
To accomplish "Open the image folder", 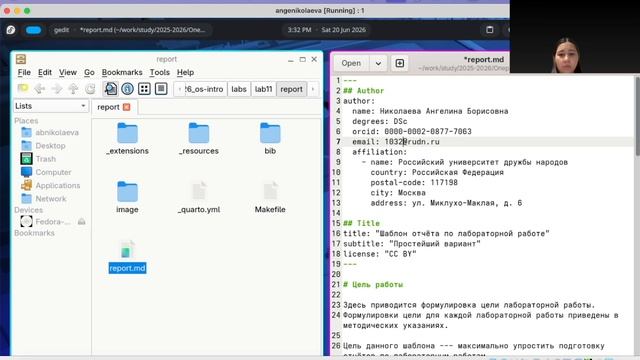I will (127, 198).
